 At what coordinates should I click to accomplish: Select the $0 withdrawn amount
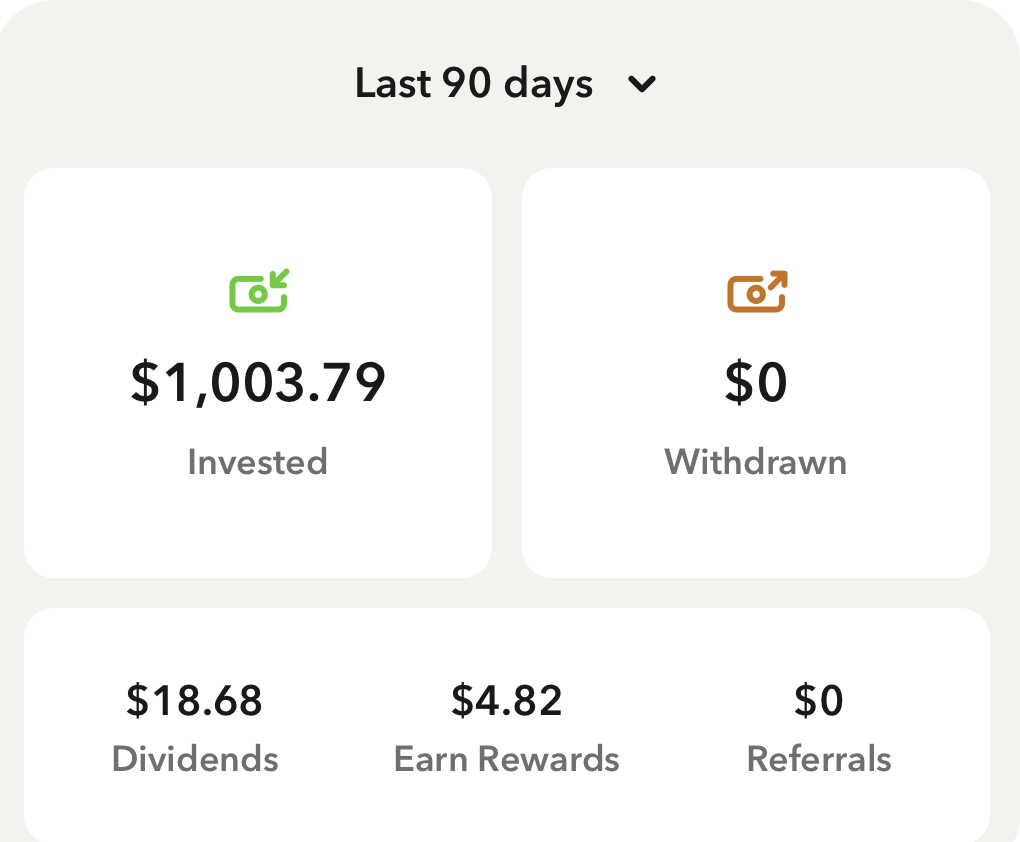(x=756, y=383)
